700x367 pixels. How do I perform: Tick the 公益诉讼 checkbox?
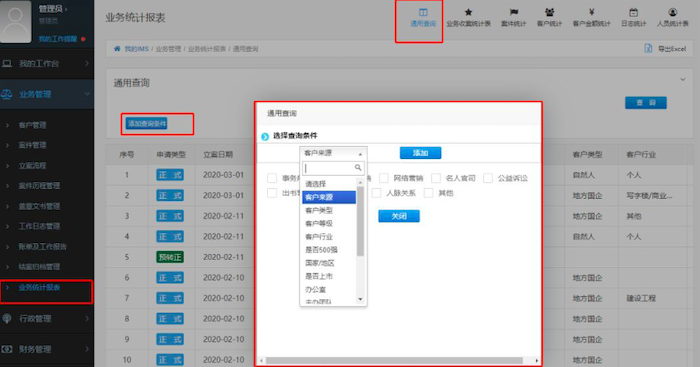coord(488,178)
